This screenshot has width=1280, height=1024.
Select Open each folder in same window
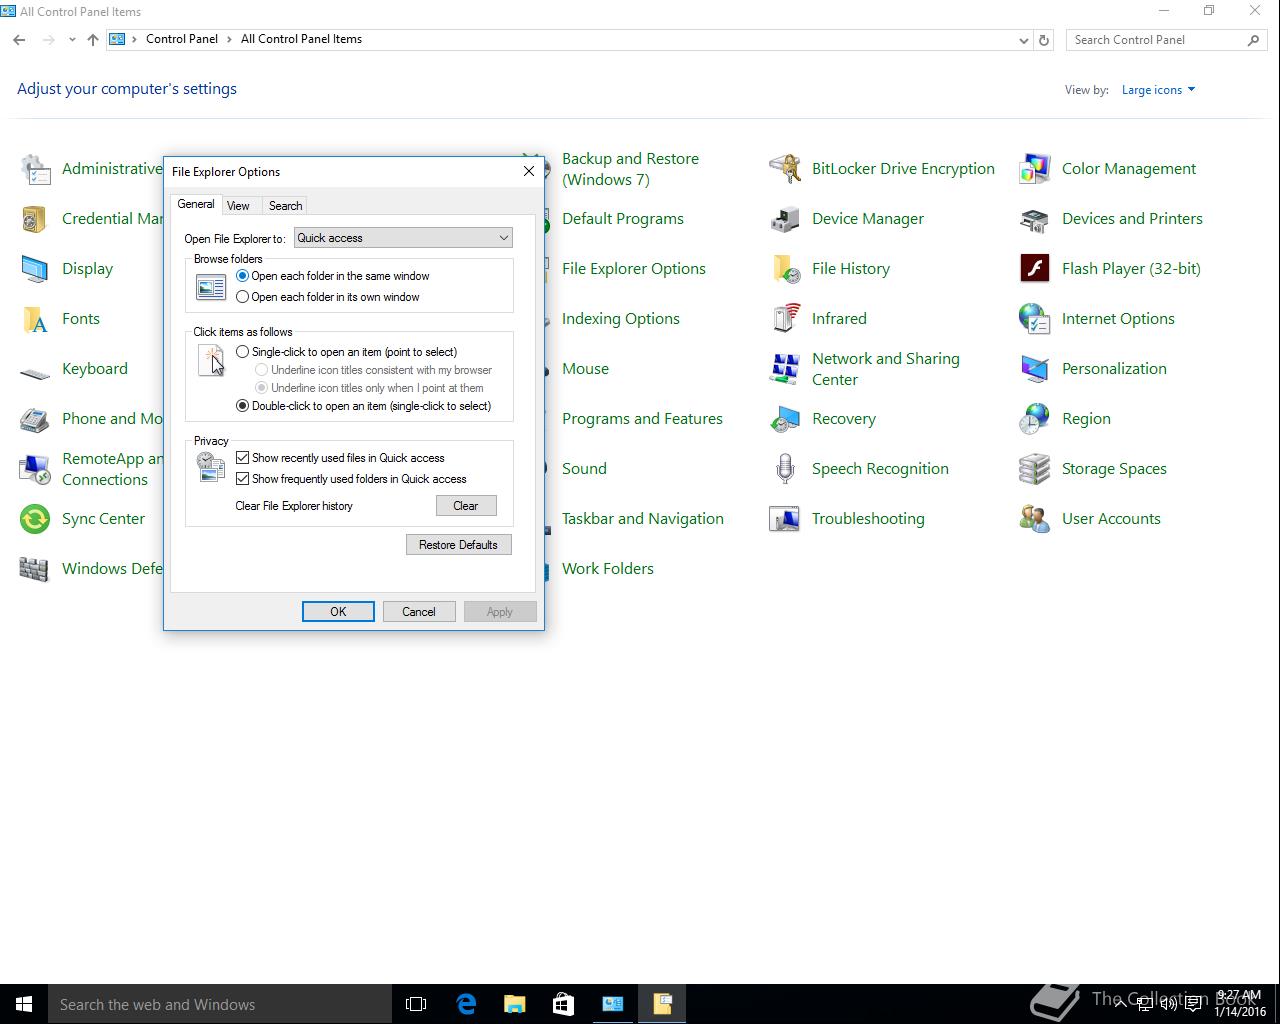[x=242, y=276]
